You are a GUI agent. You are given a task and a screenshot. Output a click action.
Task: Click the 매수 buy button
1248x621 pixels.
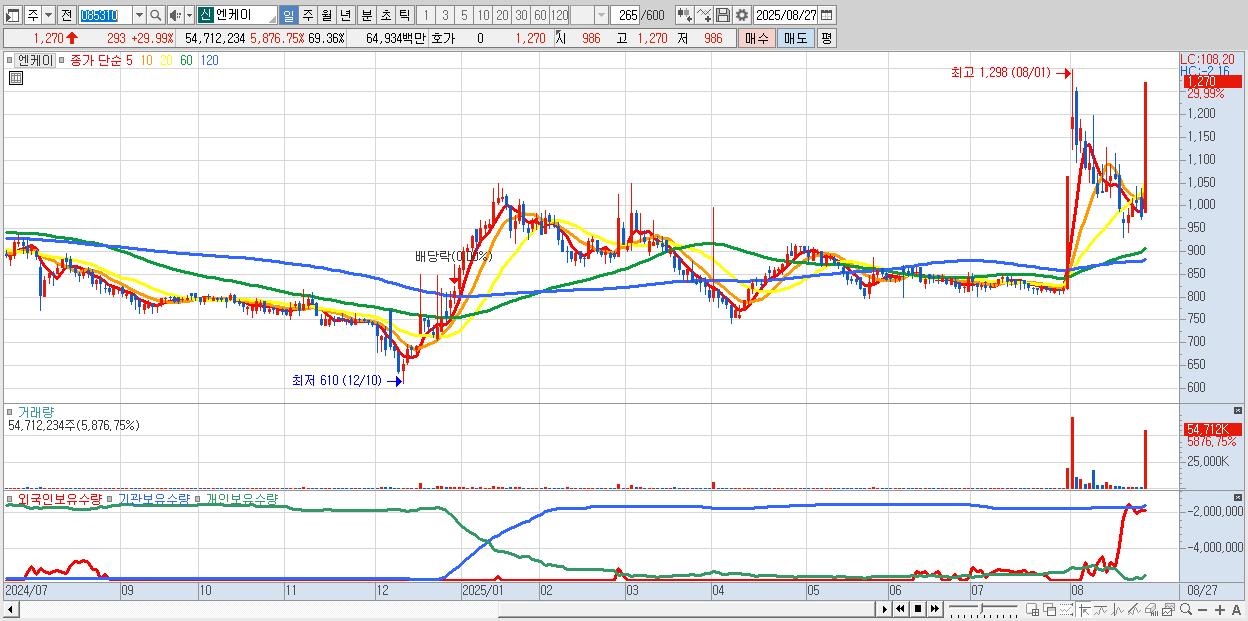pyautogui.click(x=756, y=38)
